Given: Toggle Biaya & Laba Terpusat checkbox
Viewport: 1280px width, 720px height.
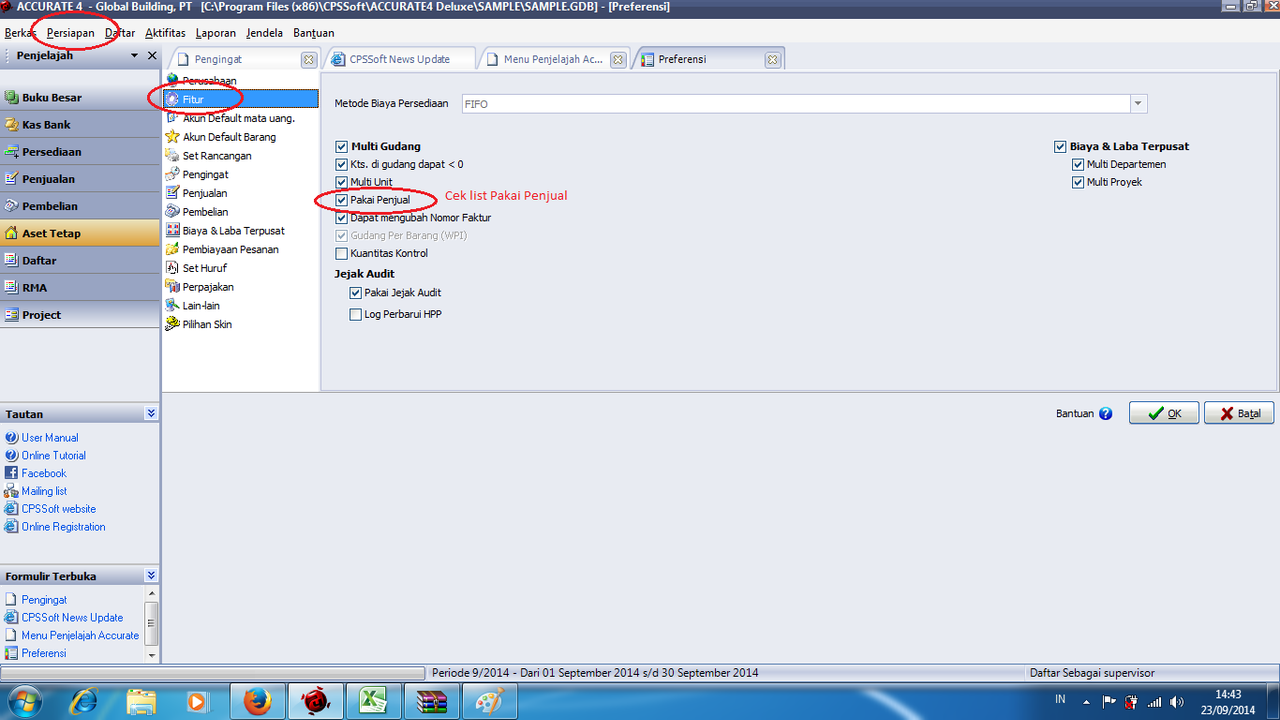Looking at the screenshot, I should click(1060, 147).
